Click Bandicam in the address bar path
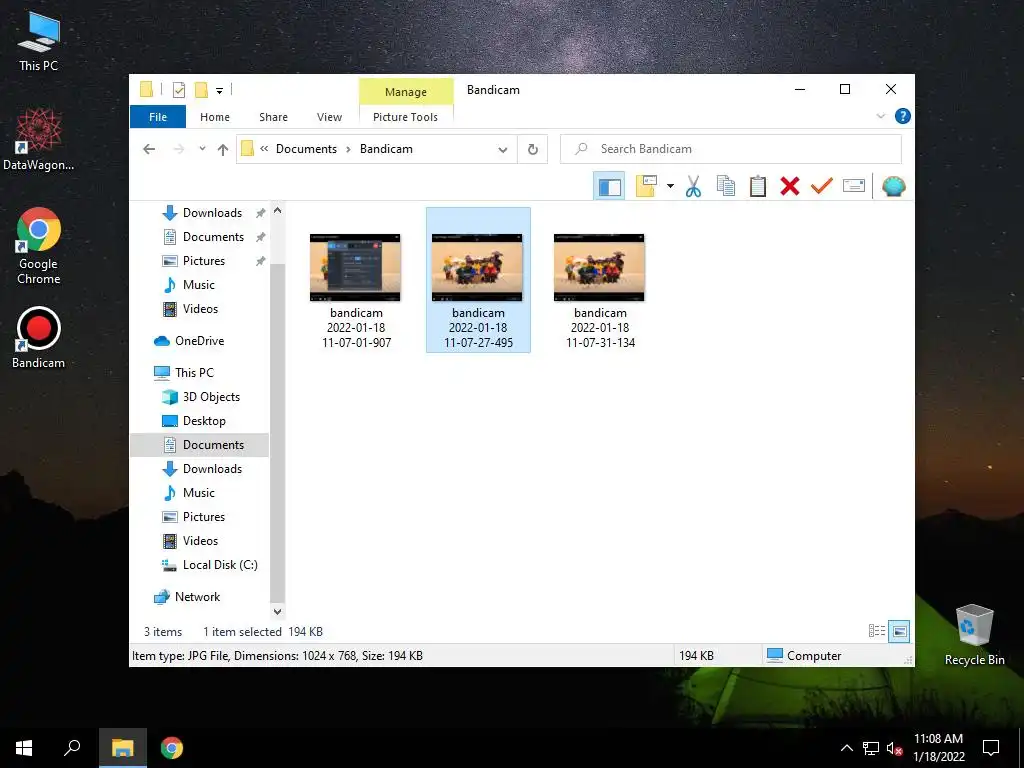The image size is (1024, 768). tap(386, 149)
